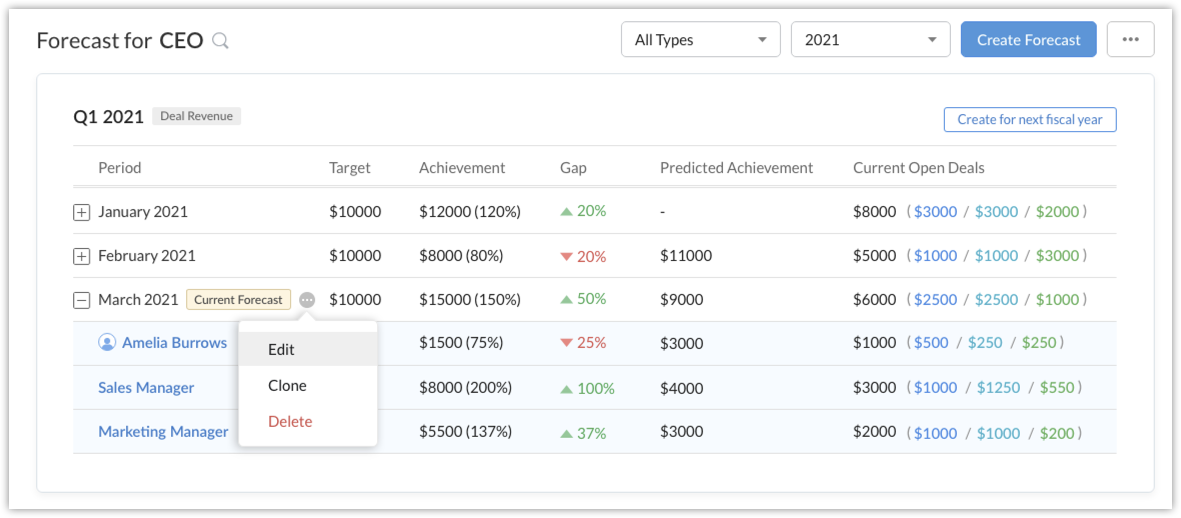Image resolution: width=1181 pixels, height=518 pixels.
Task: Open the Marketing Manager link
Action: point(163,432)
